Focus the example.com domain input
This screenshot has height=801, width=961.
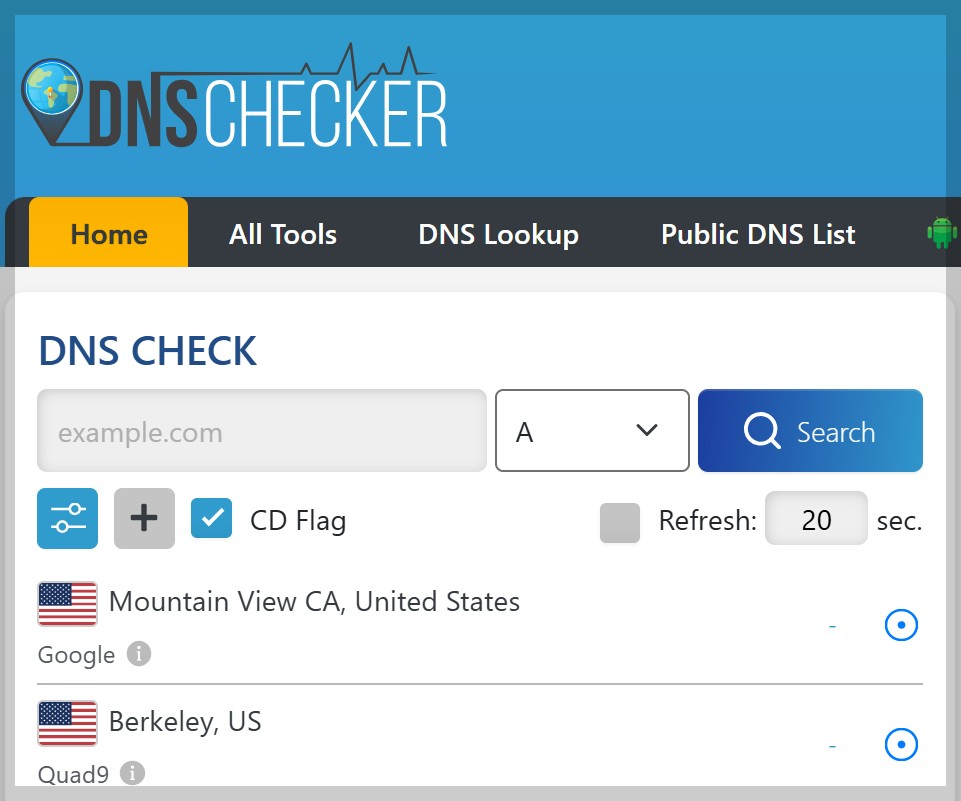262,431
